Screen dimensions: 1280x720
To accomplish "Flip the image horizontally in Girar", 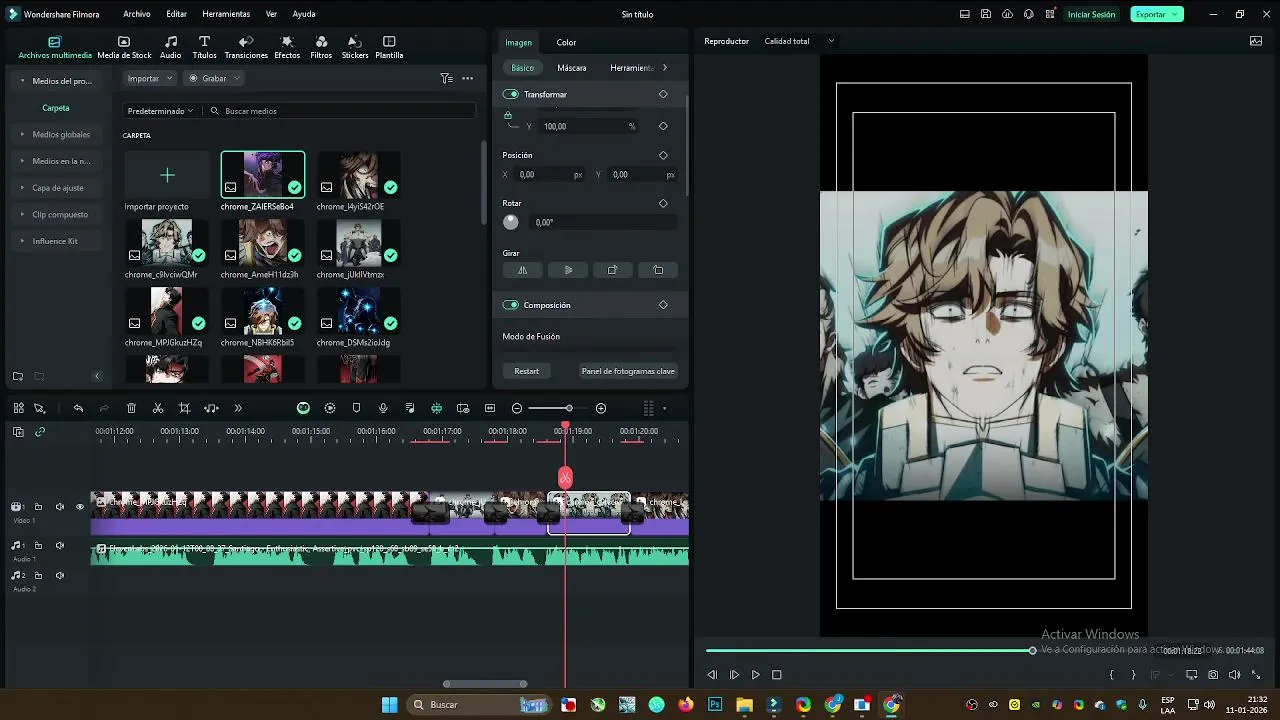I will click(522, 270).
